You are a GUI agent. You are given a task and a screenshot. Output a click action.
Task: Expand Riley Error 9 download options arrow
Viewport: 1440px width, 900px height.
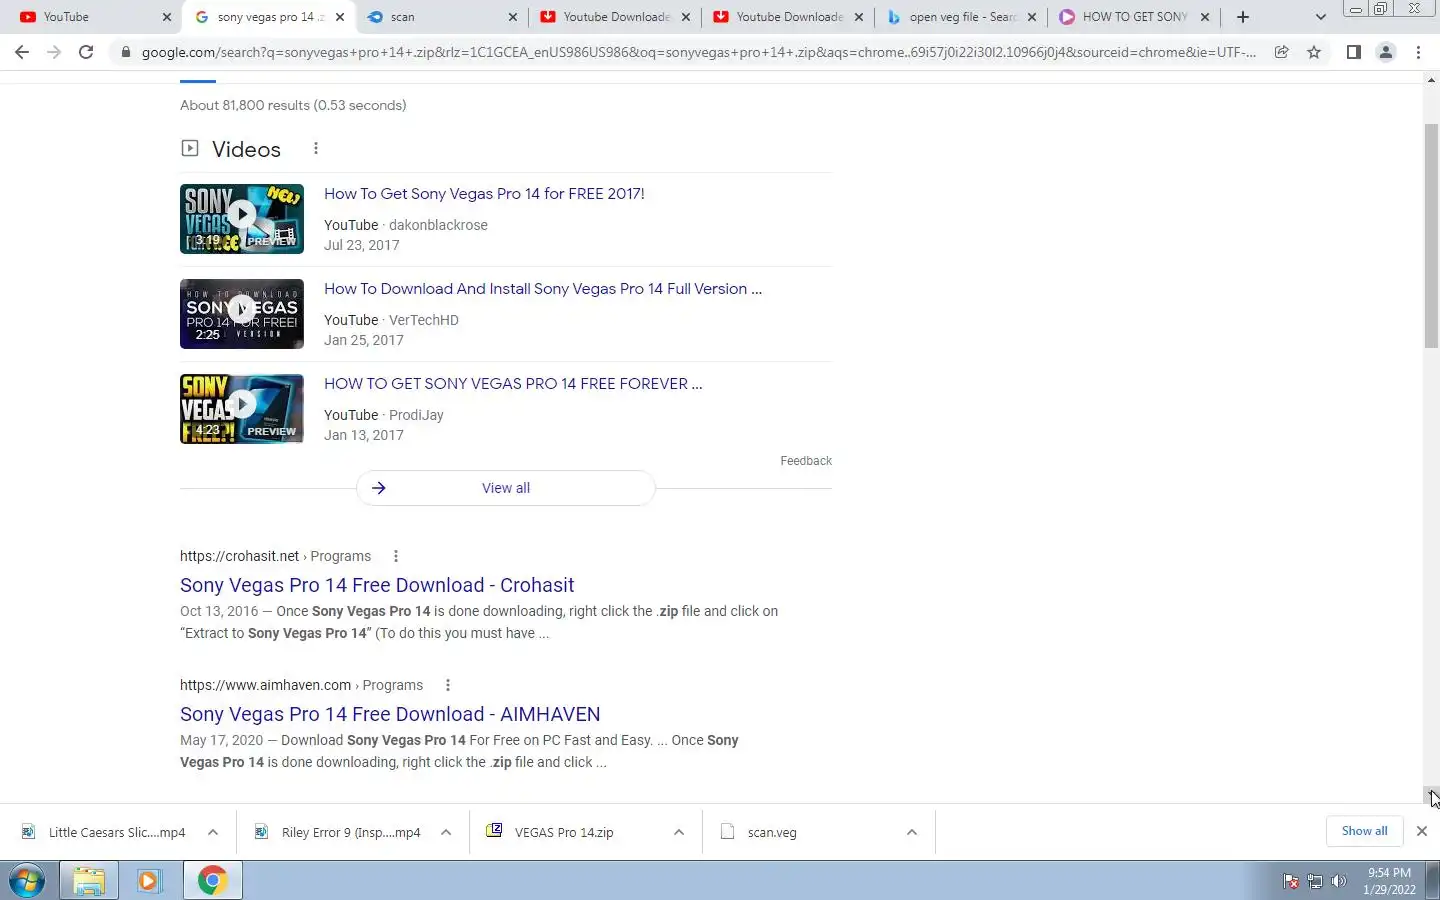446,832
